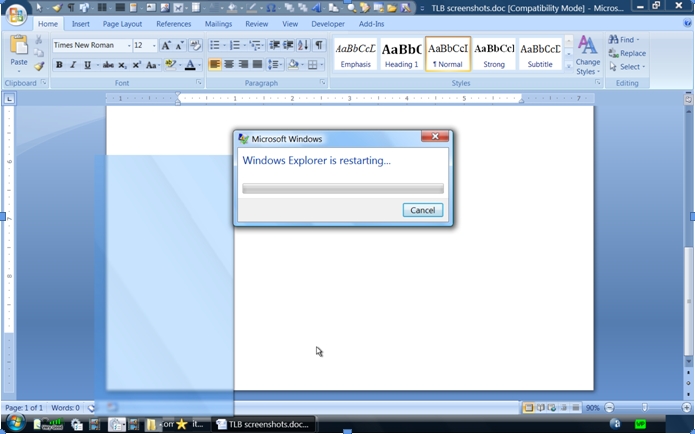Click the Sort icon in Paragraph group
The image size is (695, 434).
click(303, 46)
